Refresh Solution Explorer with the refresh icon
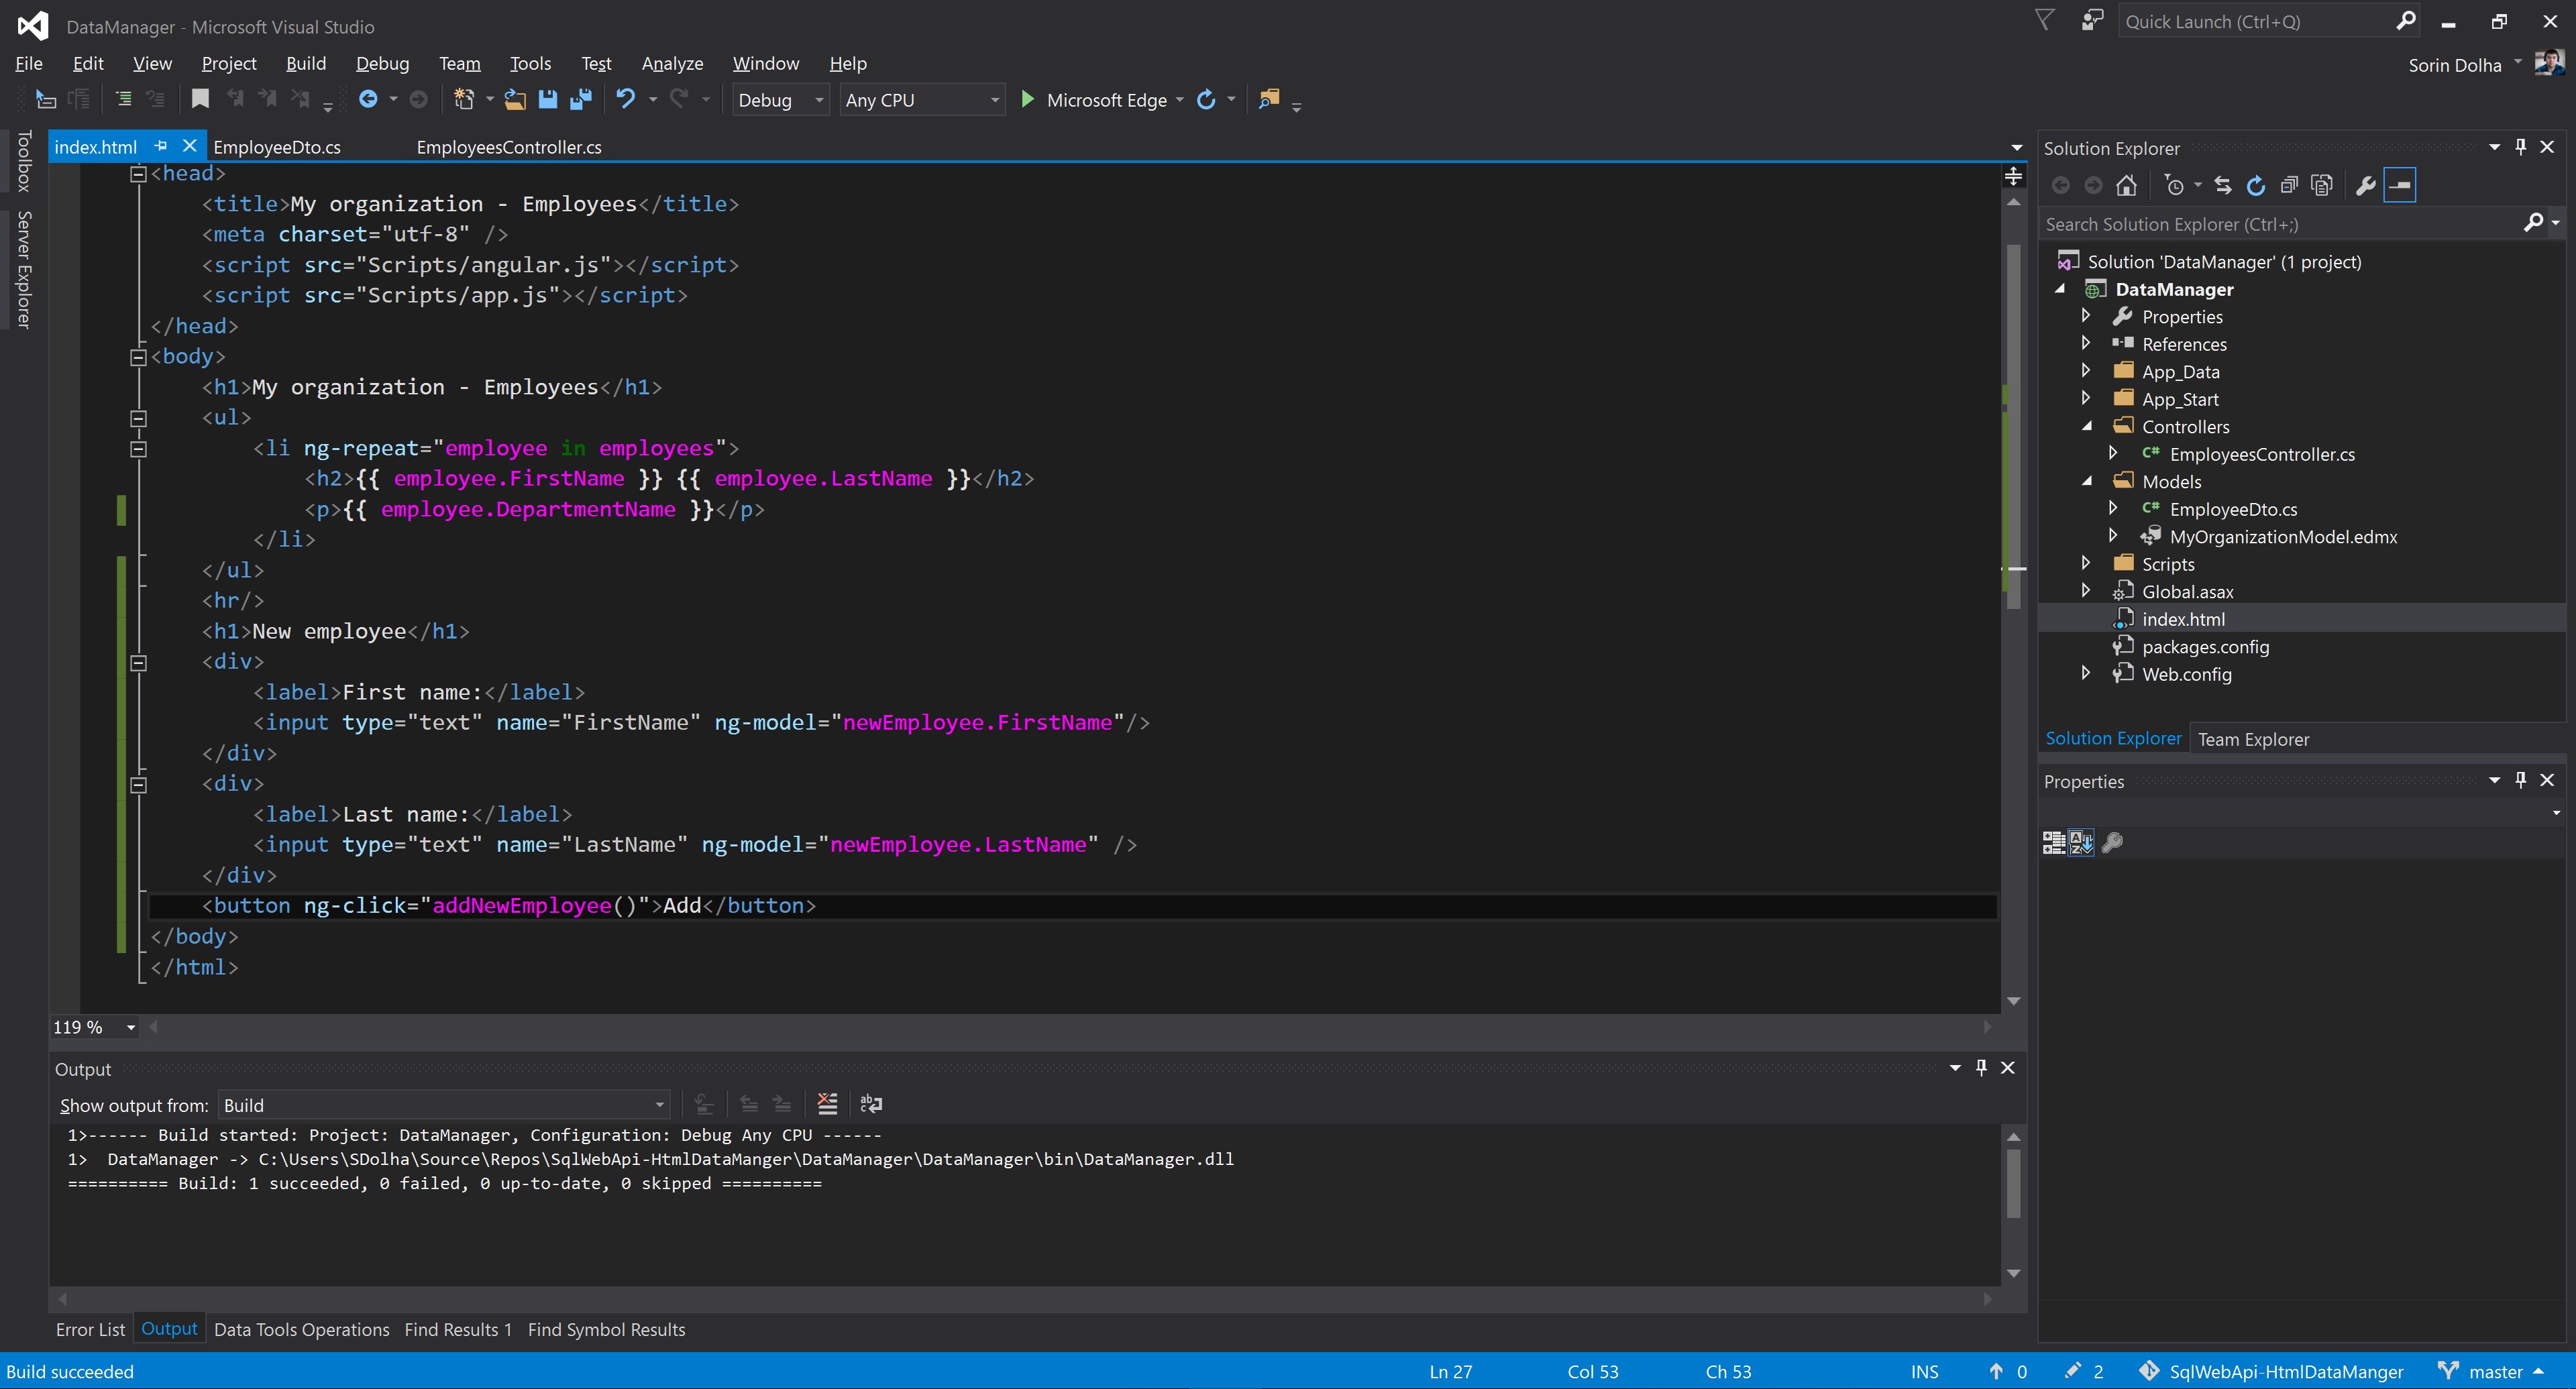The height and width of the screenshot is (1389, 2576). point(2256,185)
